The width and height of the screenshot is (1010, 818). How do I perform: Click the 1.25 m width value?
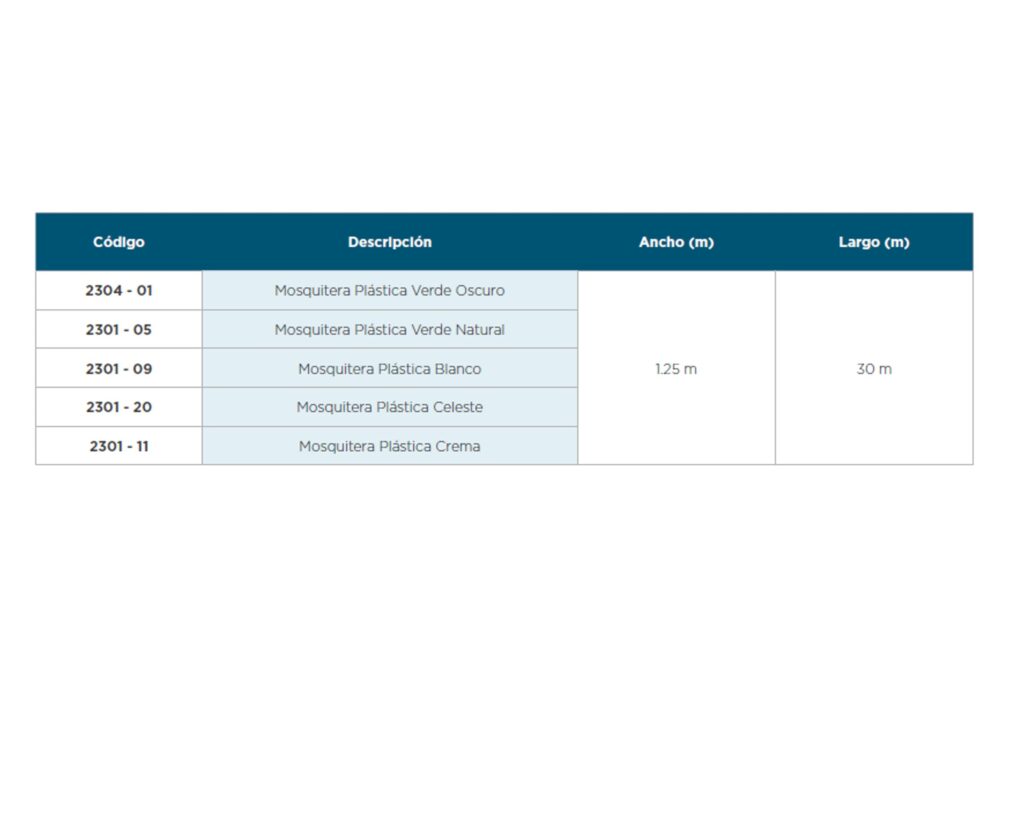tap(676, 369)
